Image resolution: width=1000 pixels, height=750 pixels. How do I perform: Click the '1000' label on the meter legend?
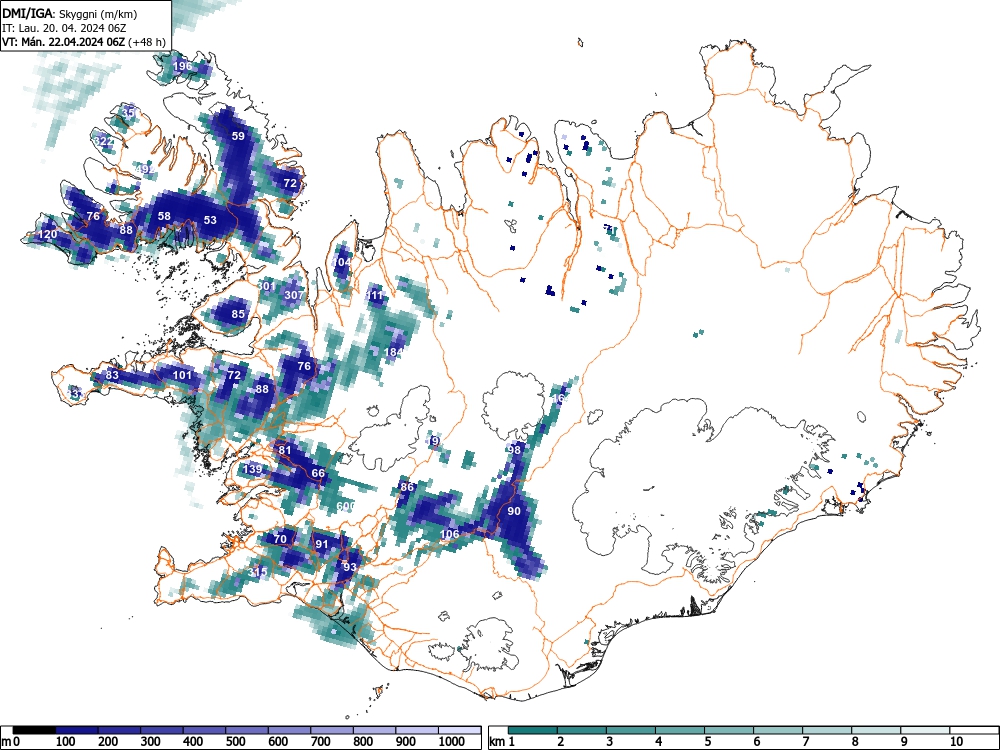[x=452, y=742]
